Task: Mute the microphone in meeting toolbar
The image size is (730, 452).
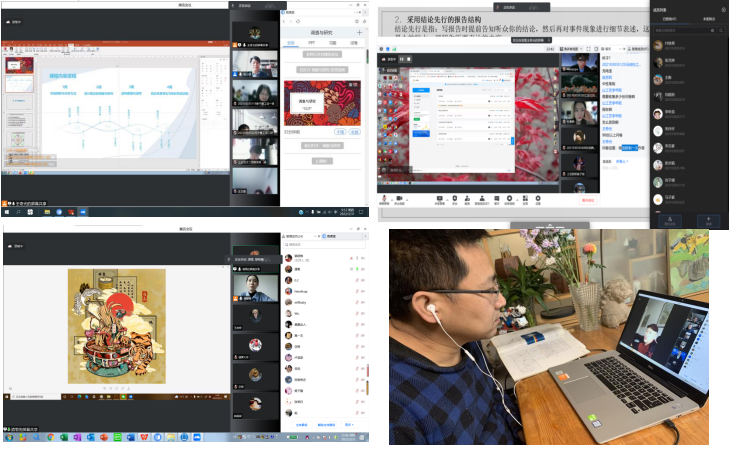Action: tap(383, 198)
